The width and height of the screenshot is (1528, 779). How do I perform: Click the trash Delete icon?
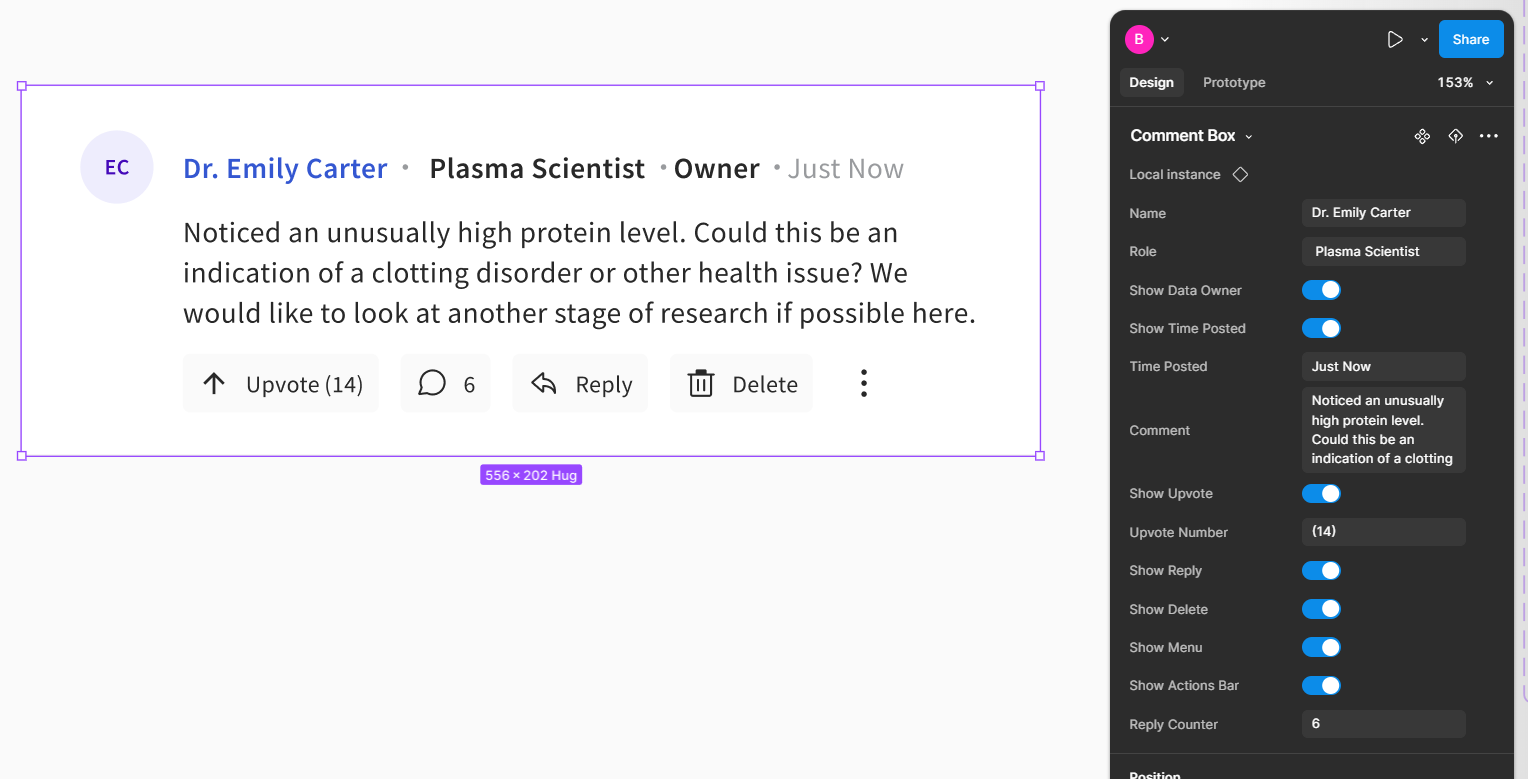701,383
